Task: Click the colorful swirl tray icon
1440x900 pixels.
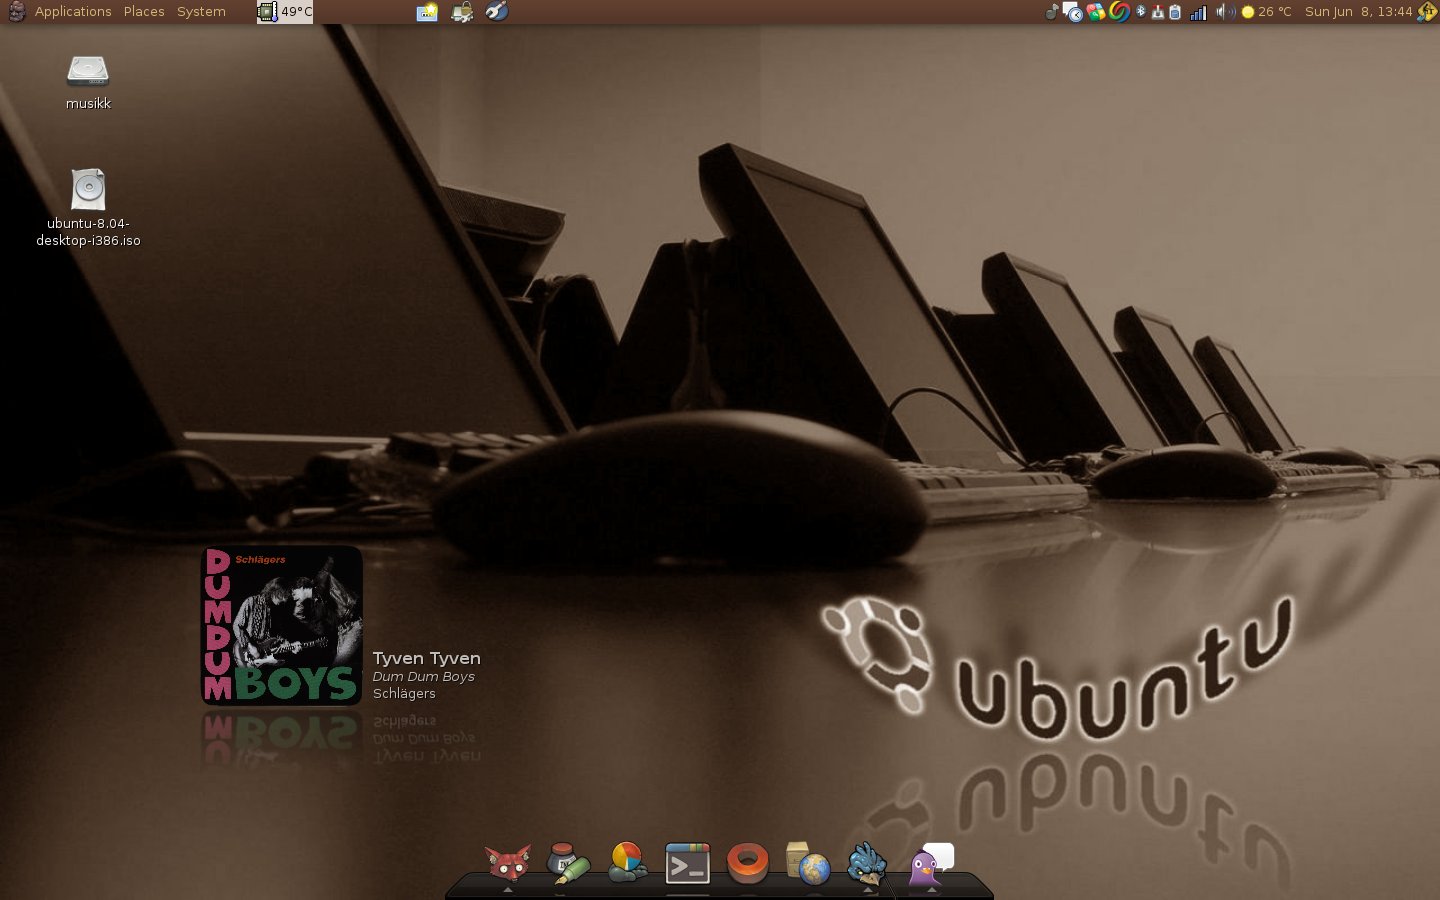Action: (1120, 12)
